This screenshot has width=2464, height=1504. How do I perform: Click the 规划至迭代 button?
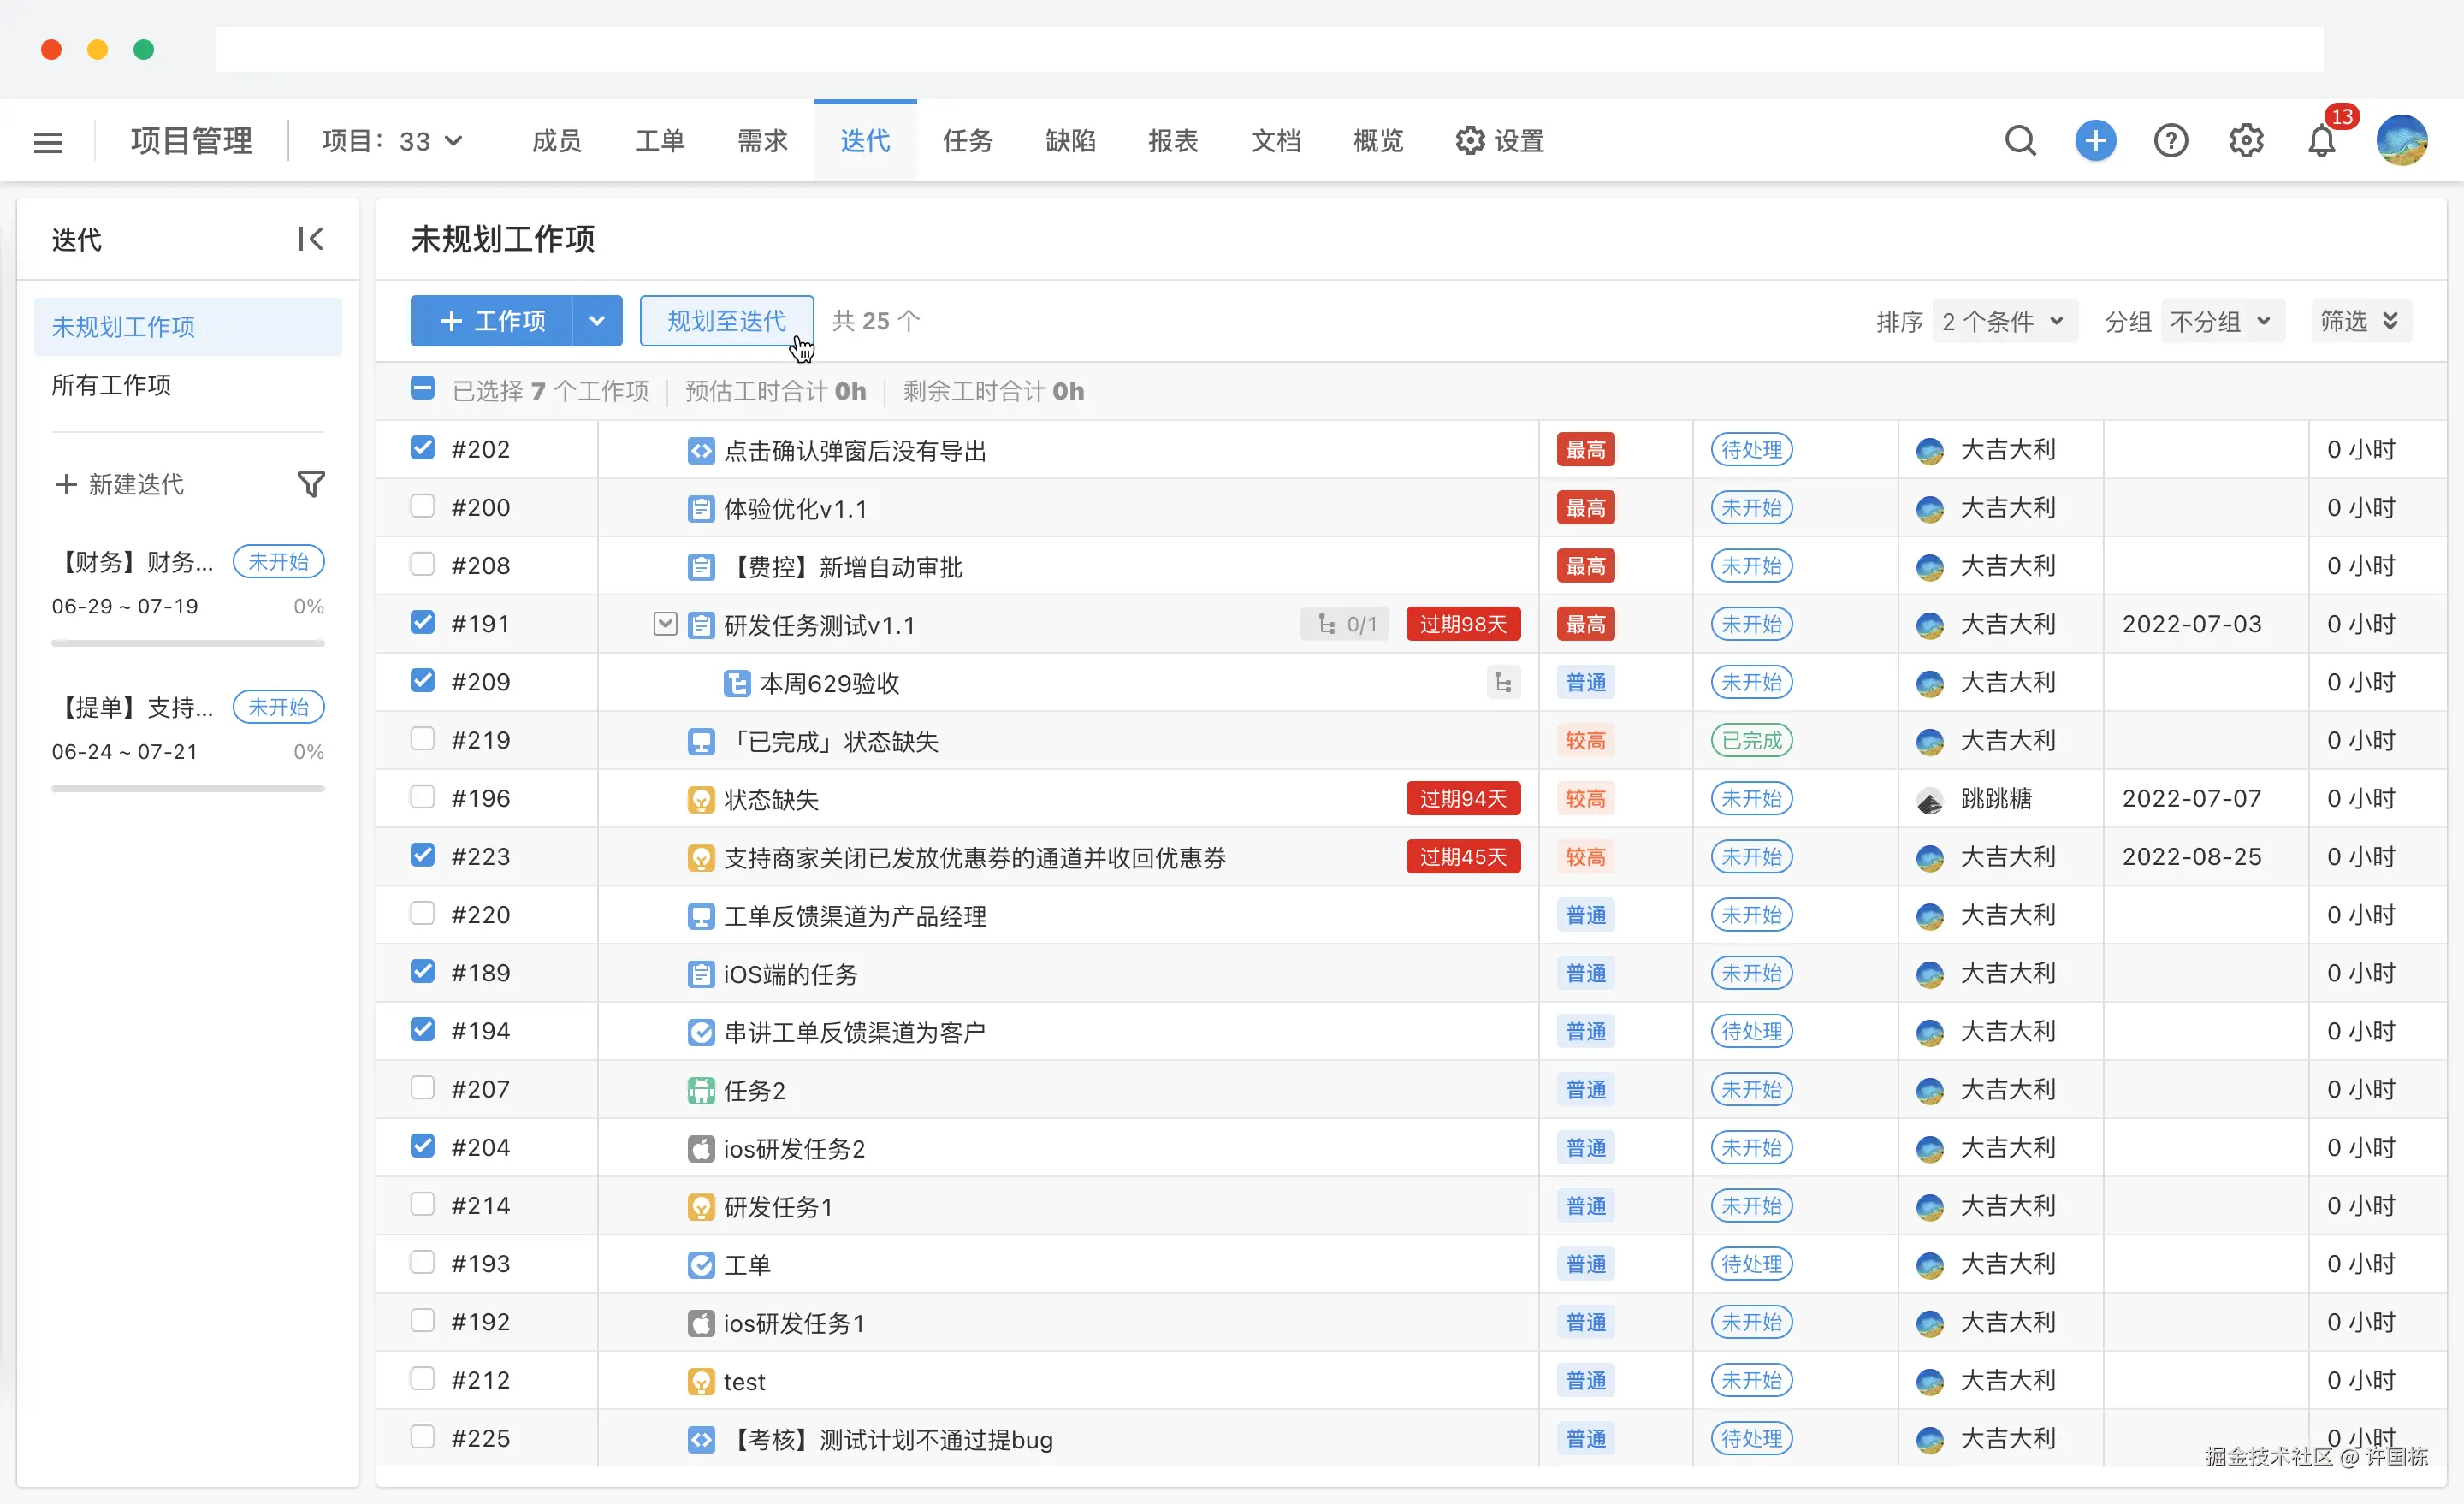[726, 320]
